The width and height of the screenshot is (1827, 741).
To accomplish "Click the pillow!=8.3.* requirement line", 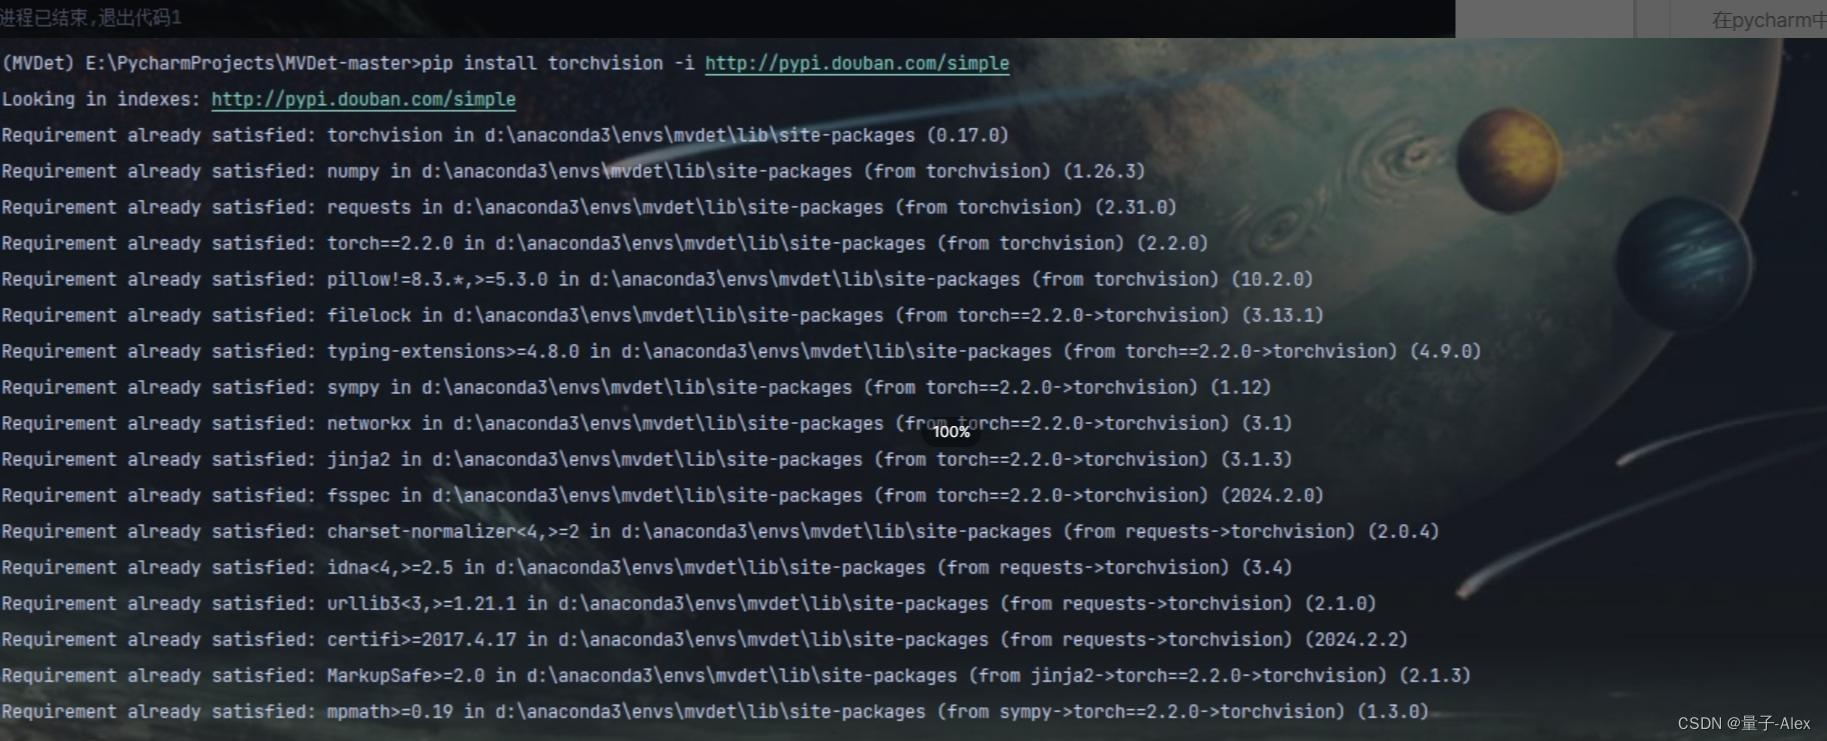I will click(657, 279).
